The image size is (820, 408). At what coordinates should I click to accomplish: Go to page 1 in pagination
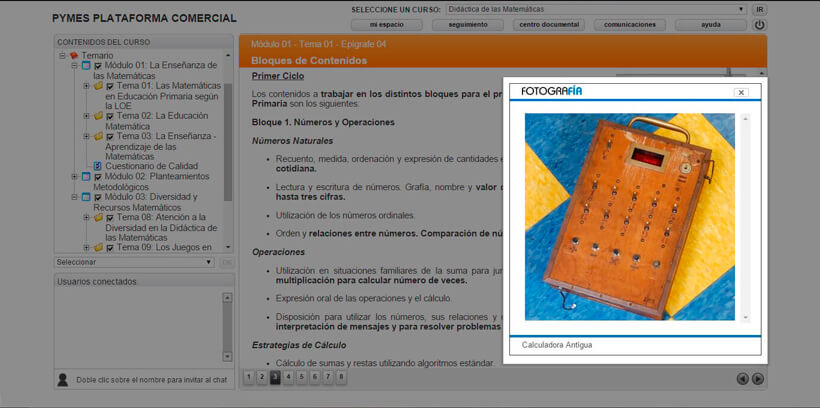click(249, 377)
